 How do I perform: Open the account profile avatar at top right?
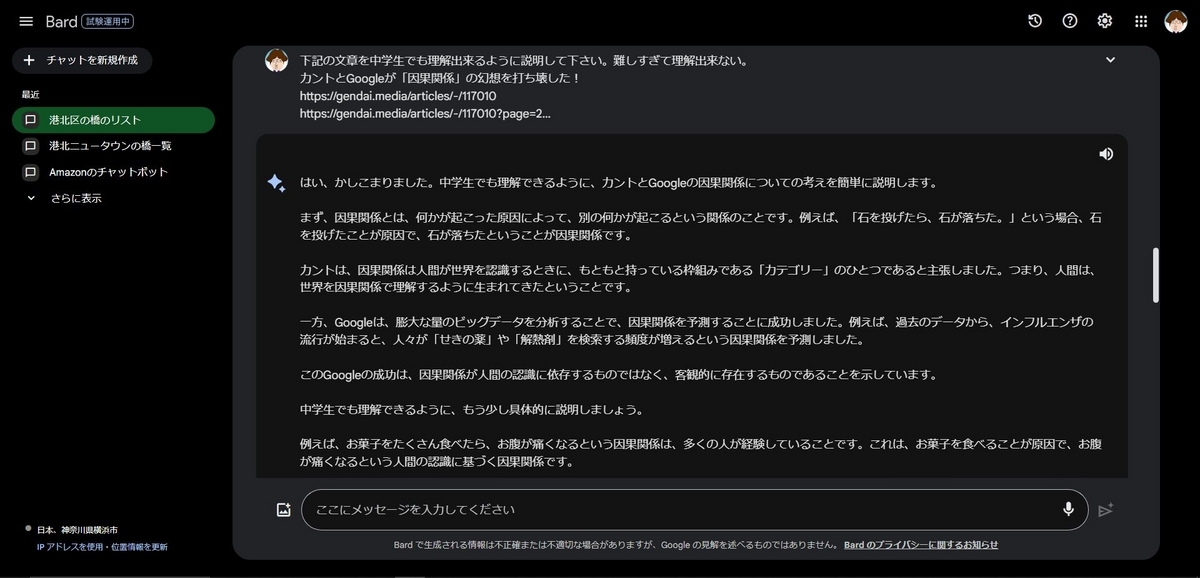click(1176, 21)
